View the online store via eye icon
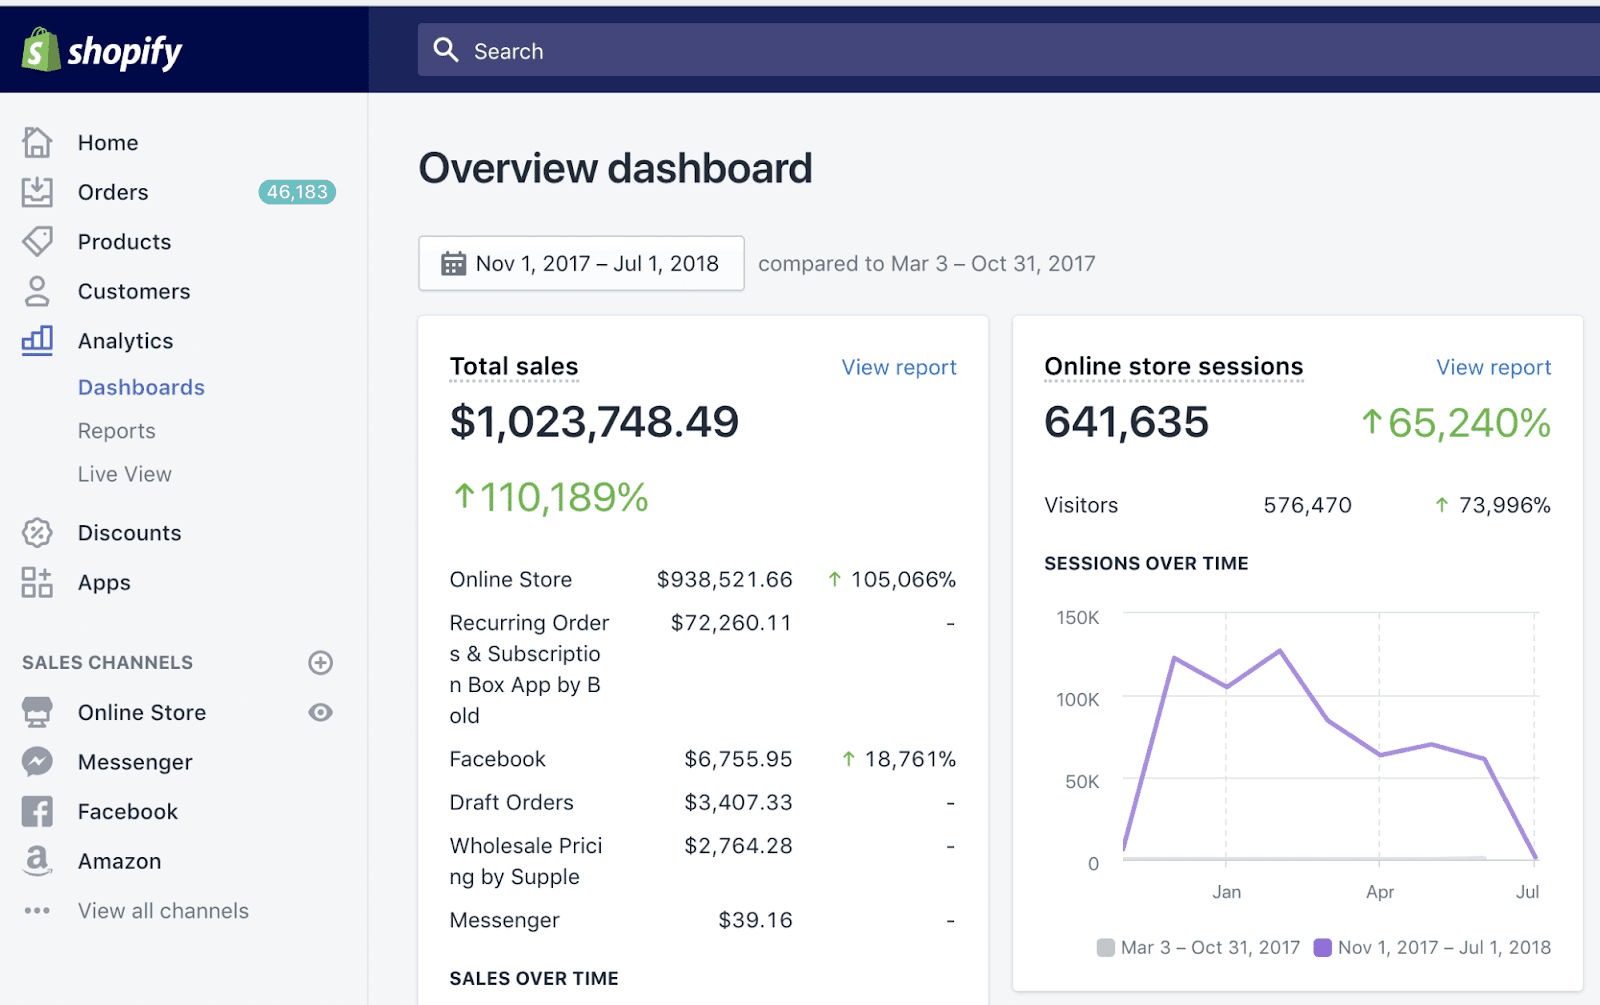Image resolution: width=1600 pixels, height=1005 pixels. pyautogui.click(x=320, y=712)
